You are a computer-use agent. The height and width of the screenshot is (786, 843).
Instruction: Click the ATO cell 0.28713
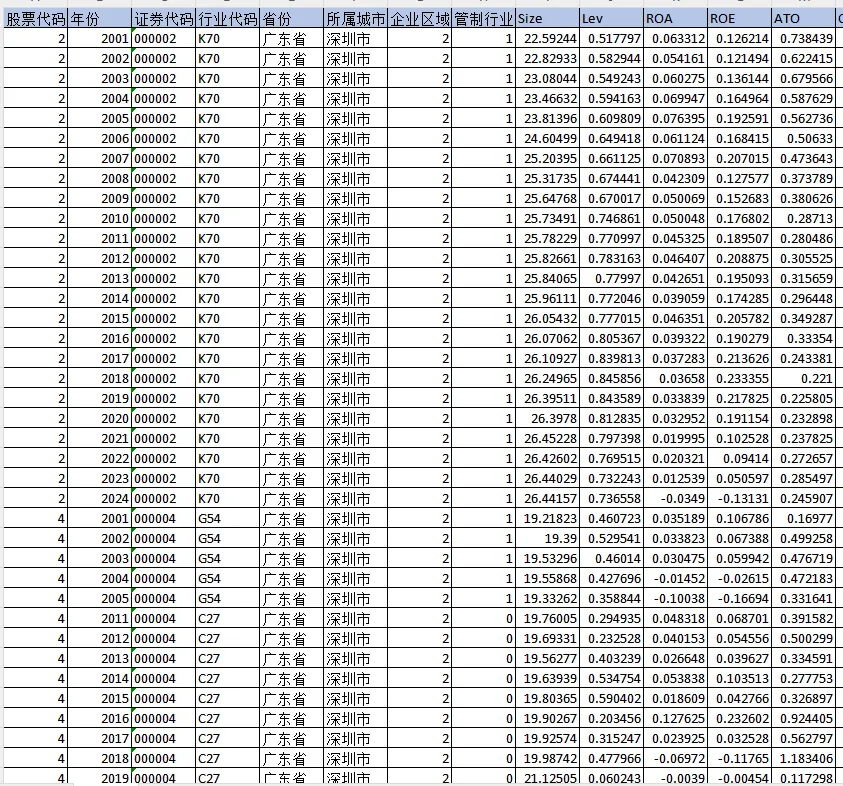coord(803,218)
